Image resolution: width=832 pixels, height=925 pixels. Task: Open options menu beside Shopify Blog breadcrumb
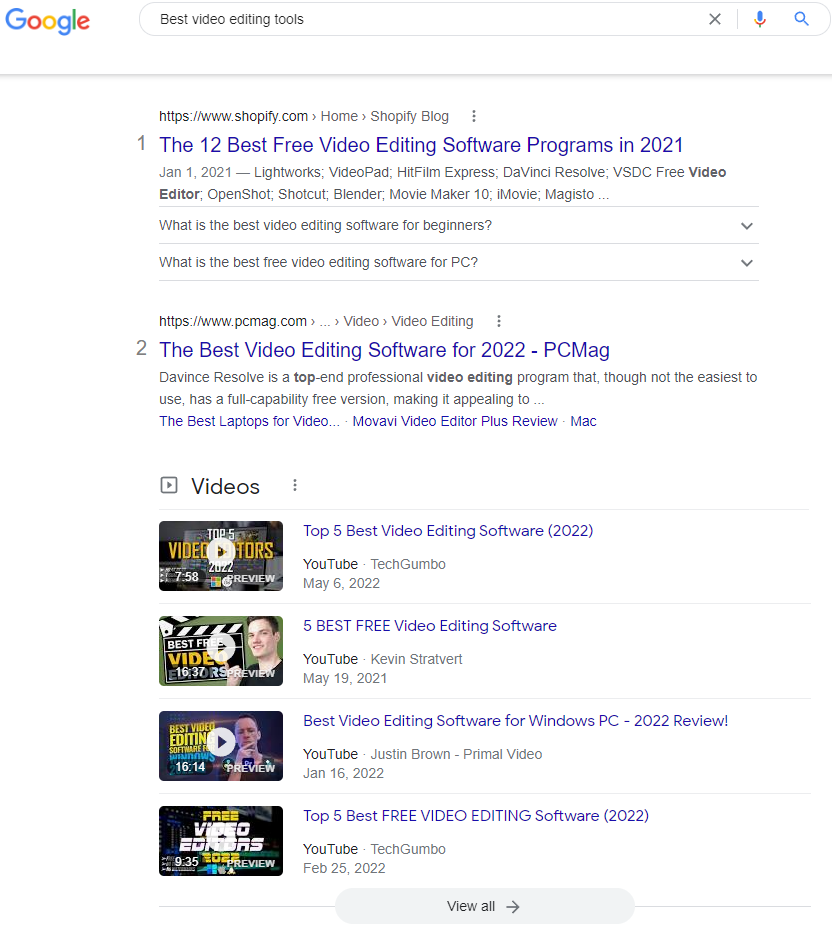tap(473, 116)
